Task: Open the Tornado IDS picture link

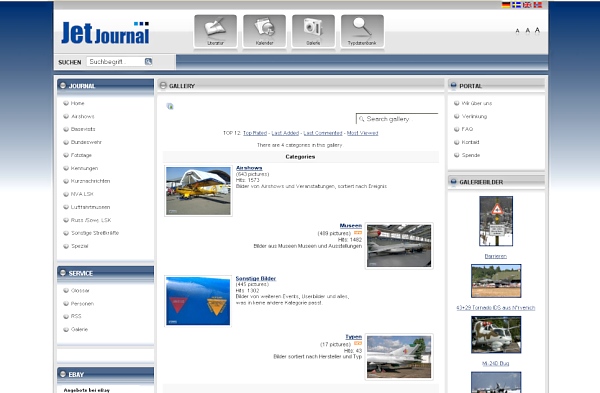Action: [x=496, y=308]
